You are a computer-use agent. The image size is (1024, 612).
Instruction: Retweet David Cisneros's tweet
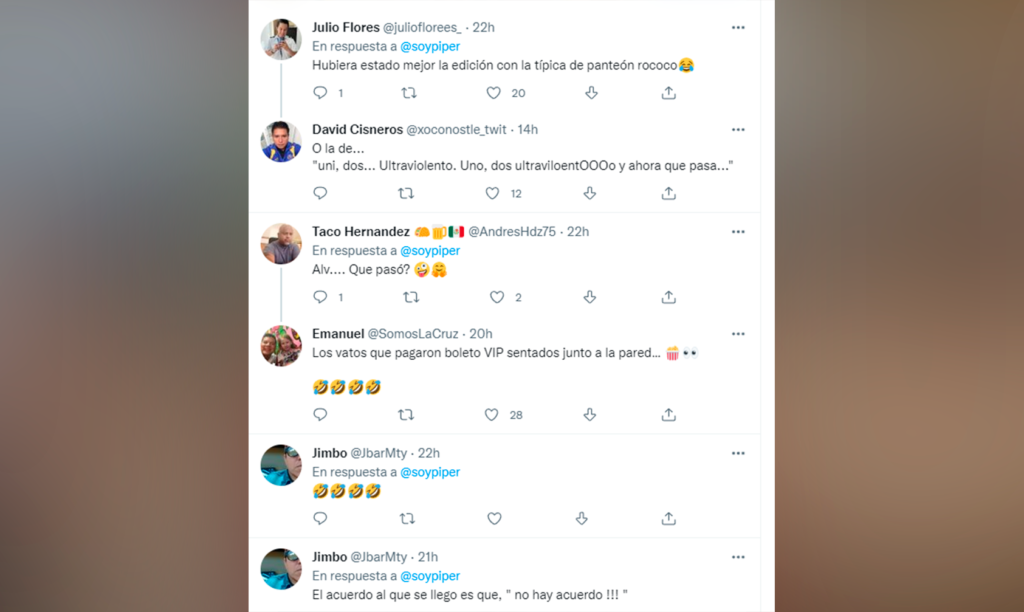[406, 193]
